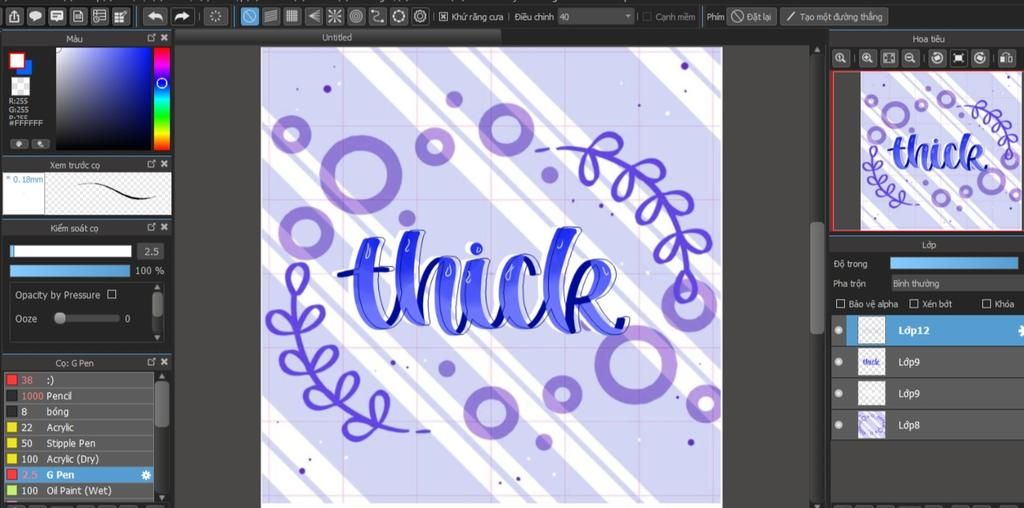Click Tạo một đường thẳng button
Image resolution: width=1024 pixels, height=508 pixels.
[x=834, y=17]
